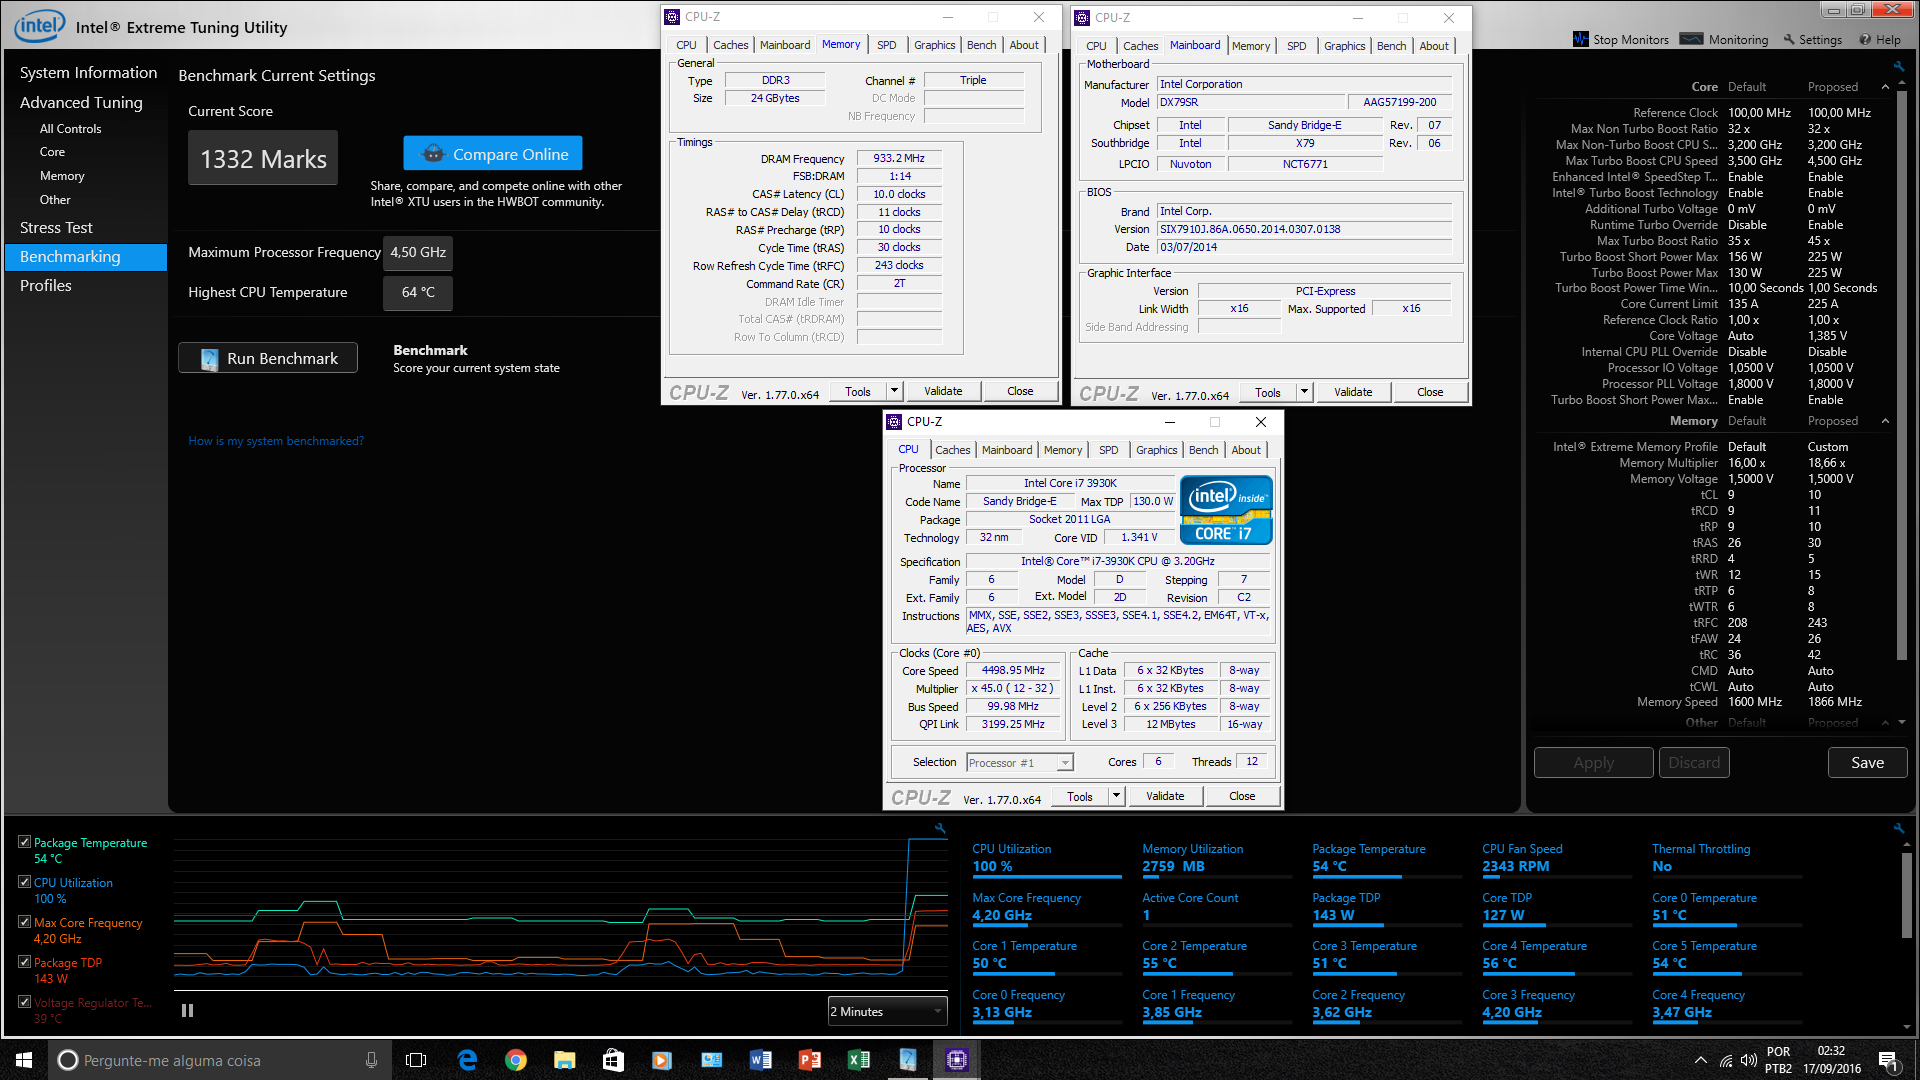
Task: Open Task View from the taskbar
Action: [x=416, y=1060]
